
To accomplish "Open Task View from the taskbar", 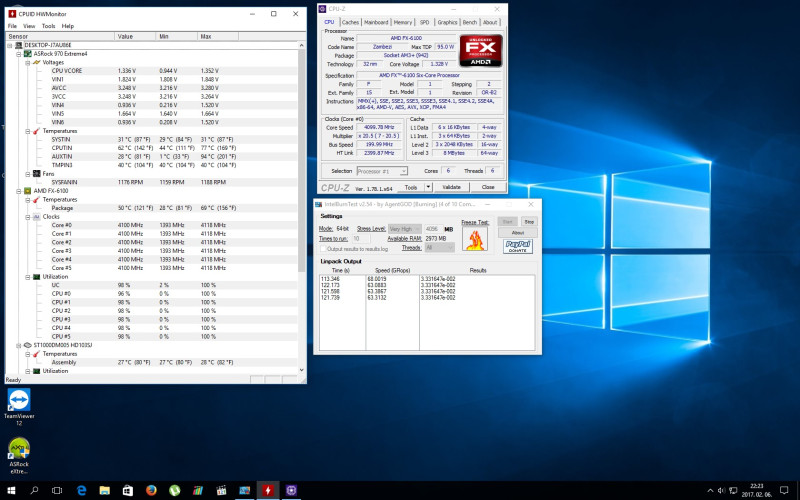I will pyautogui.click(x=57, y=491).
